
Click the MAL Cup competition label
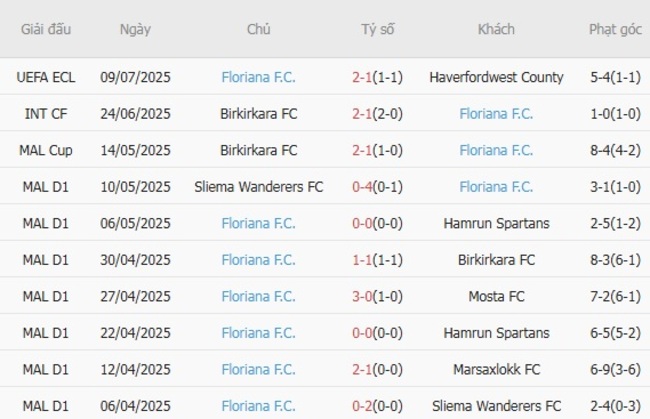(x=45, y=150)
